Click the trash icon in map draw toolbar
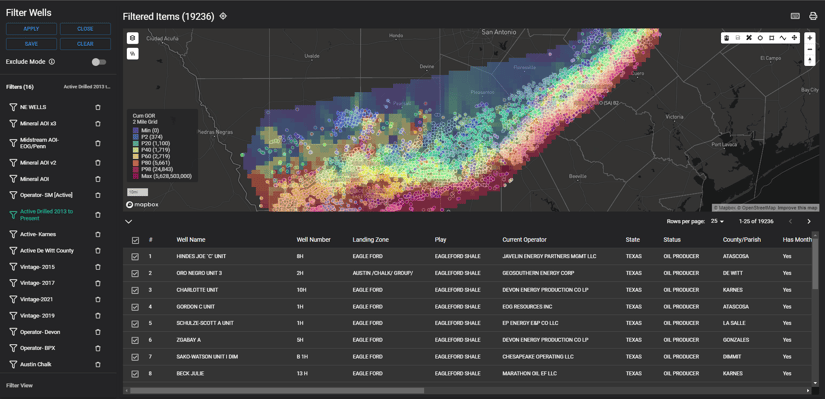Image resolution: width=825 pixels, height=399 pixels. [x=727, y=38]
